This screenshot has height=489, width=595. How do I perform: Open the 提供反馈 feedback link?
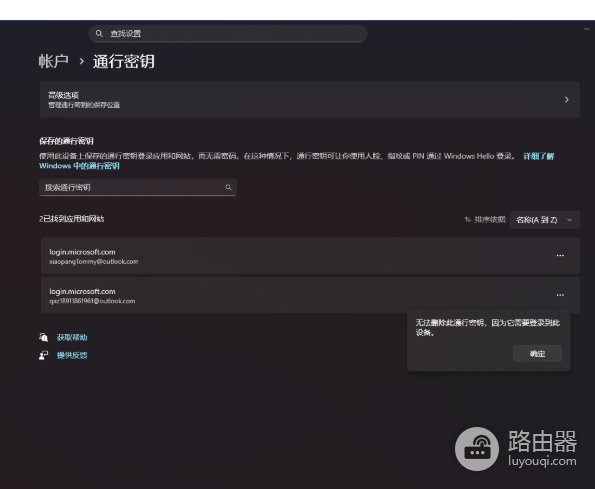click(72, 355)
